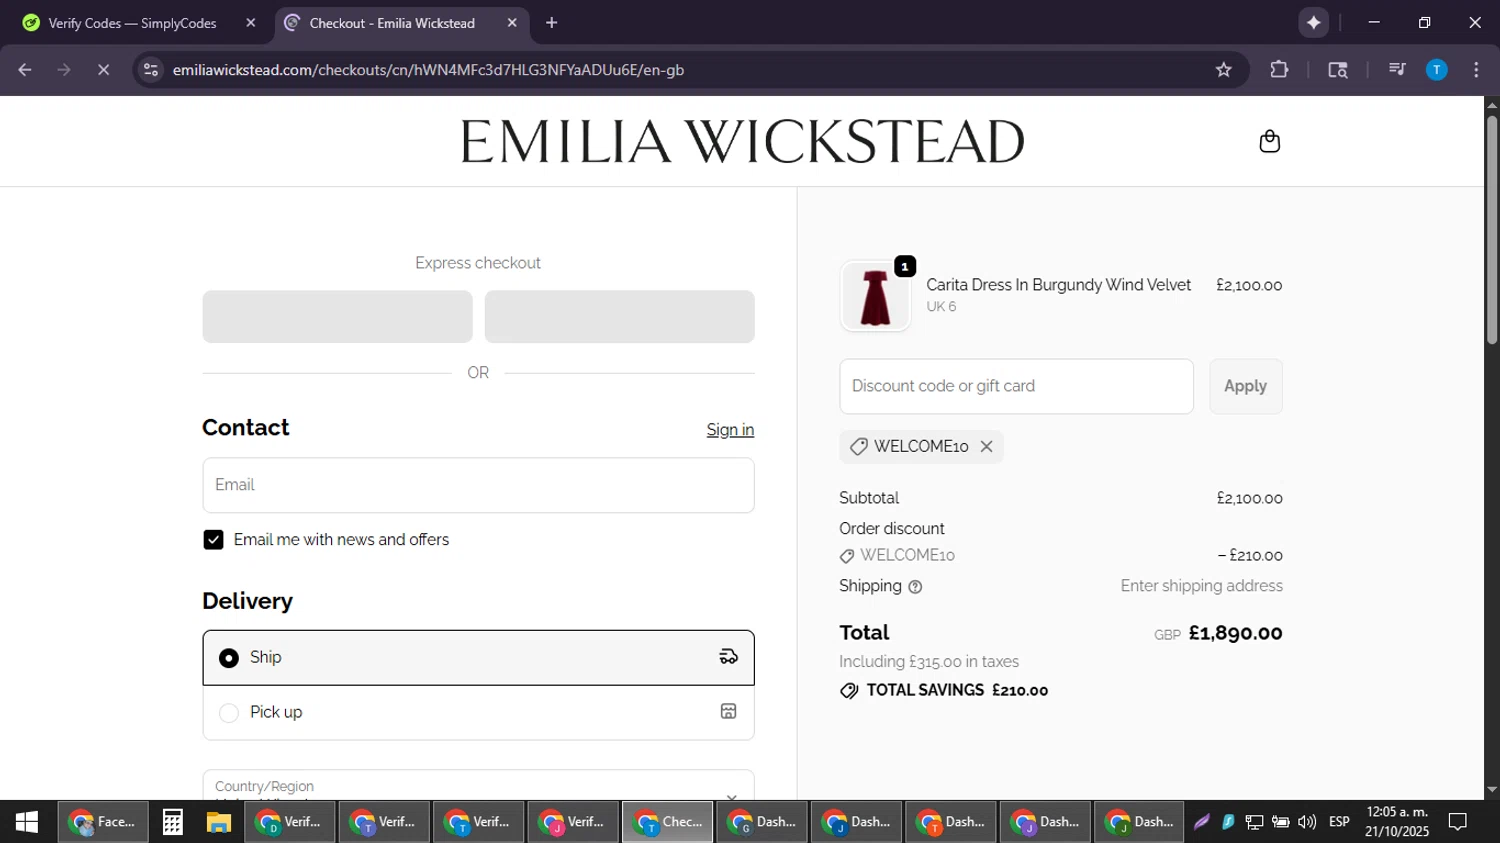Open the Calculator from the taskbar

click(x=172, y=822)
